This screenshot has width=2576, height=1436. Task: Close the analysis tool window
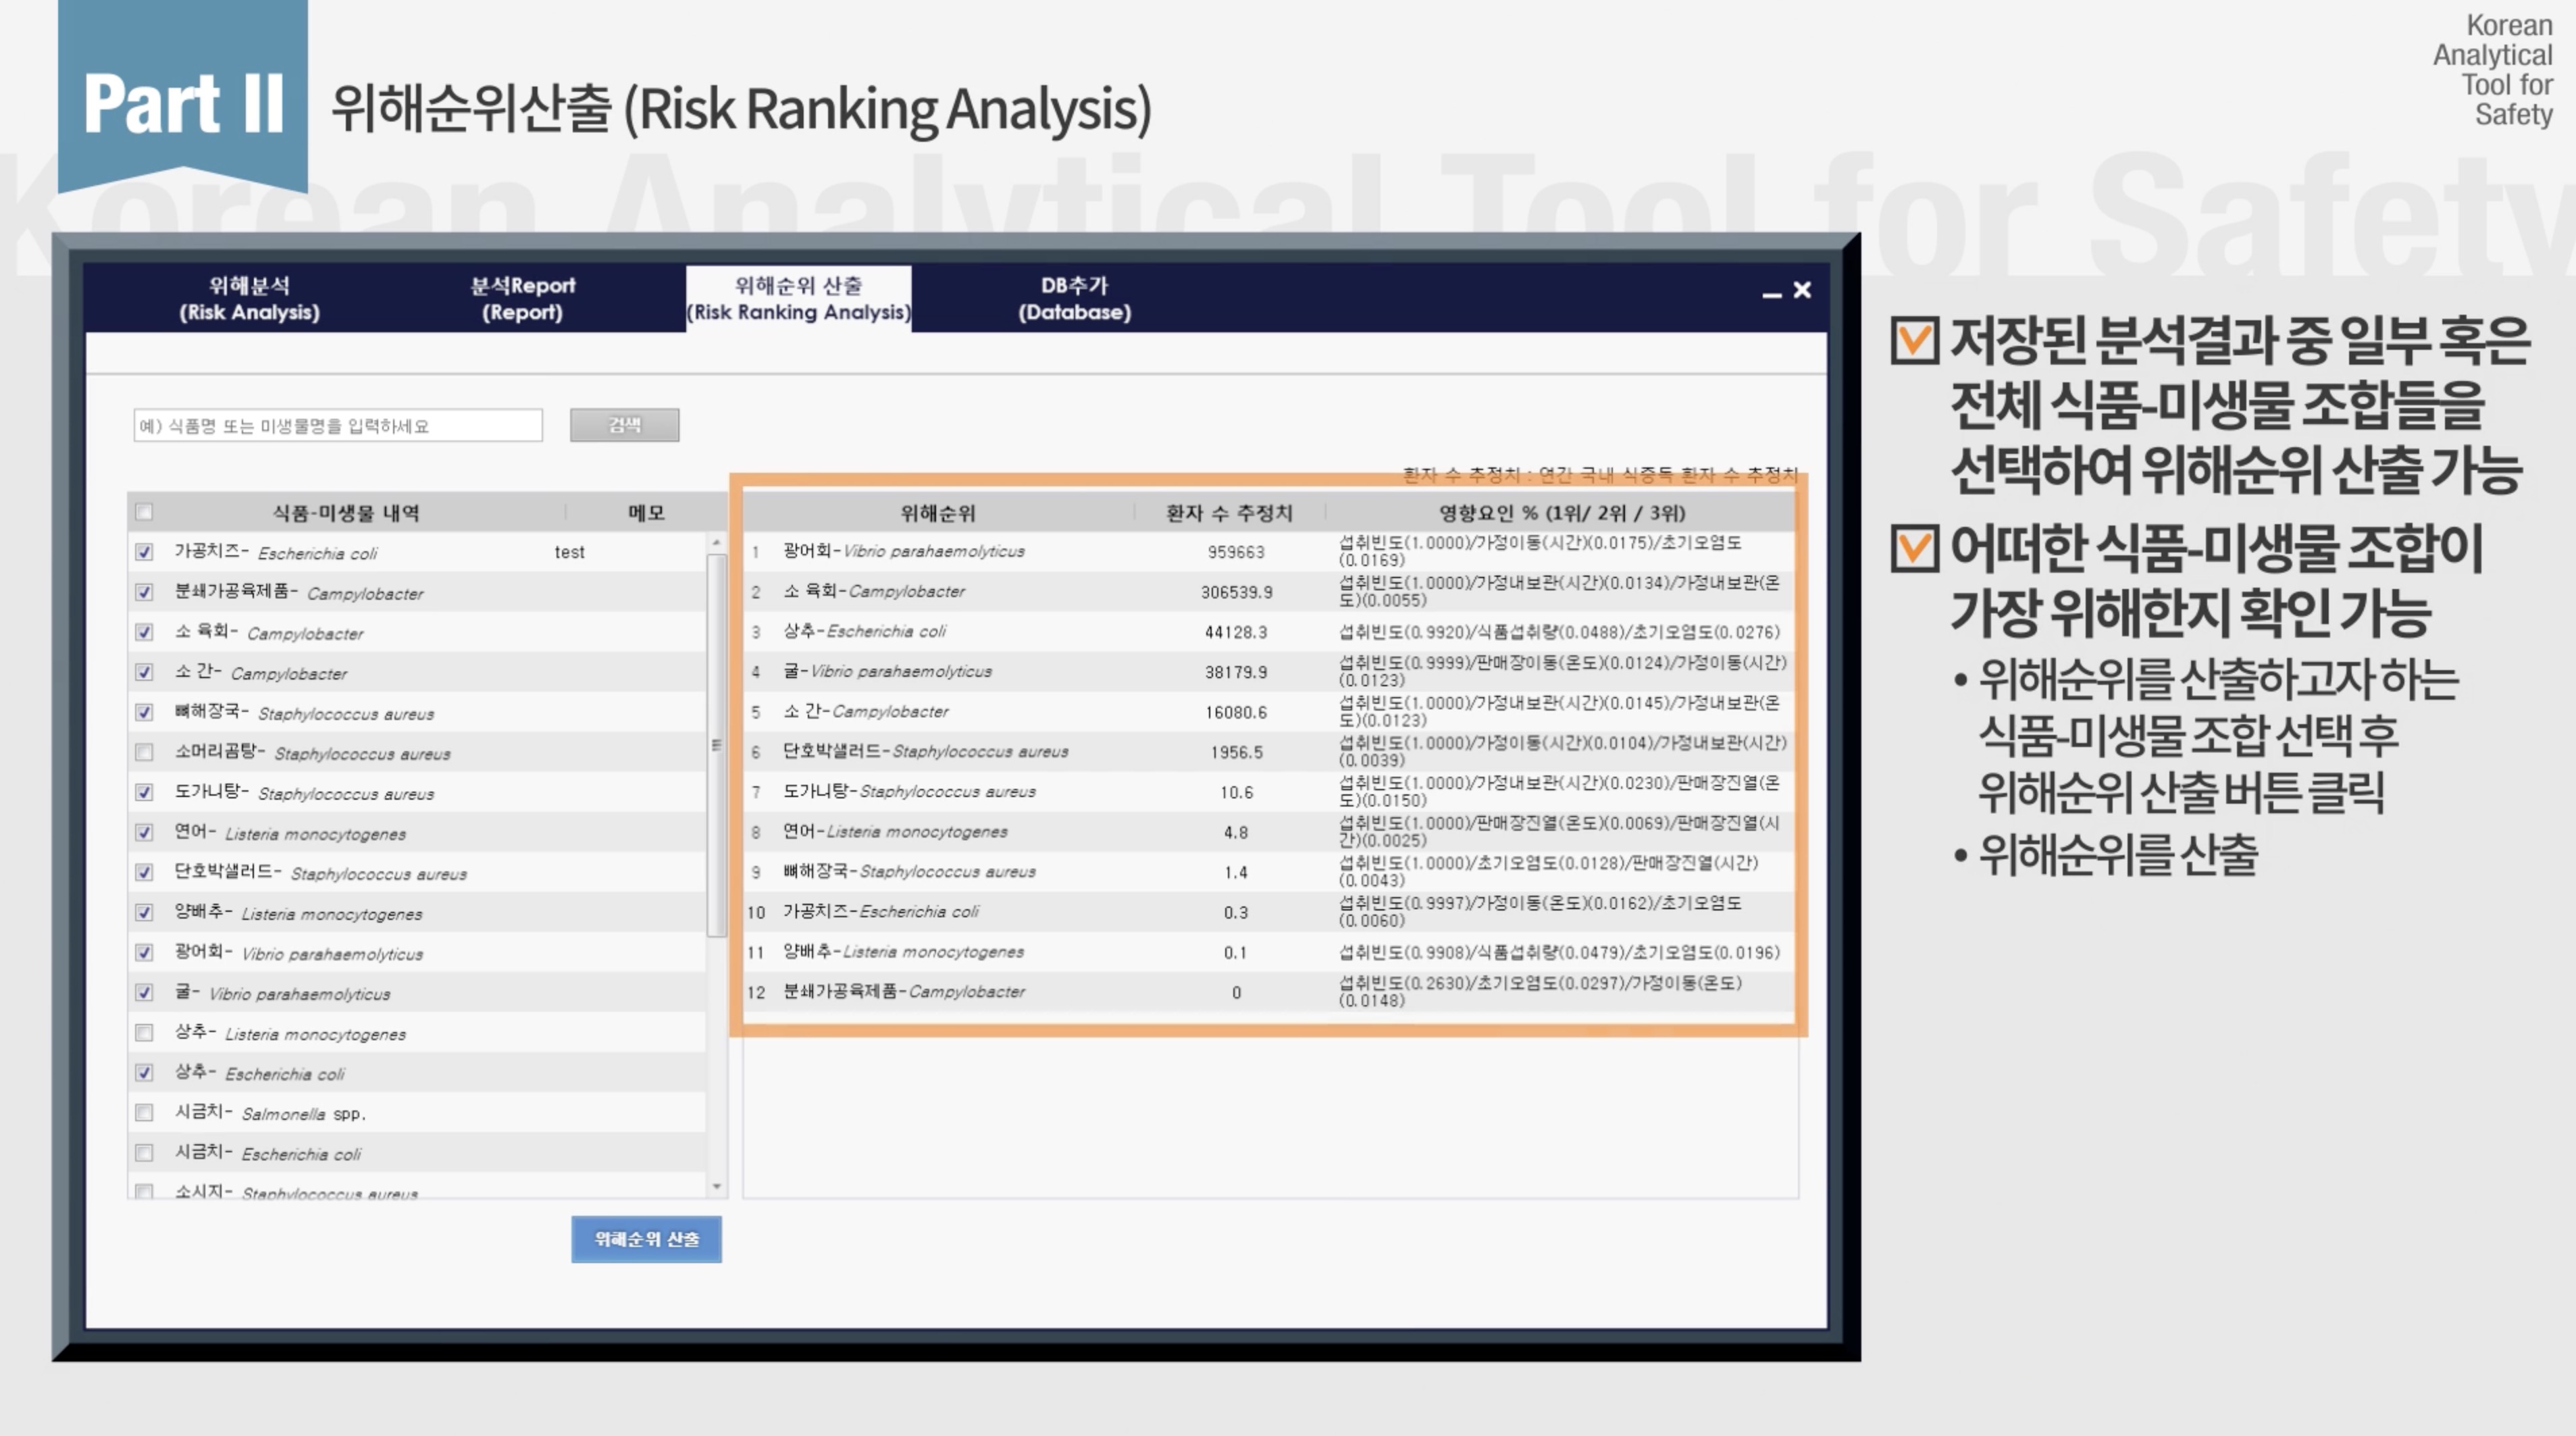pos(1802,290)
